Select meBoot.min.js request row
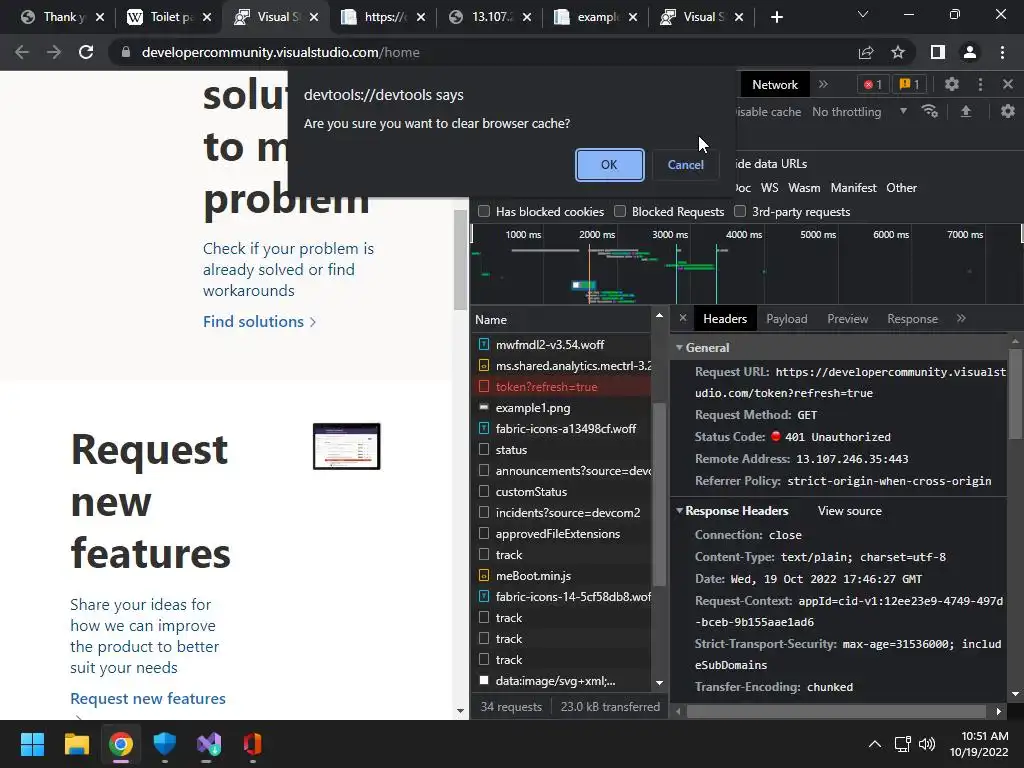 click(x=562, y=575)
